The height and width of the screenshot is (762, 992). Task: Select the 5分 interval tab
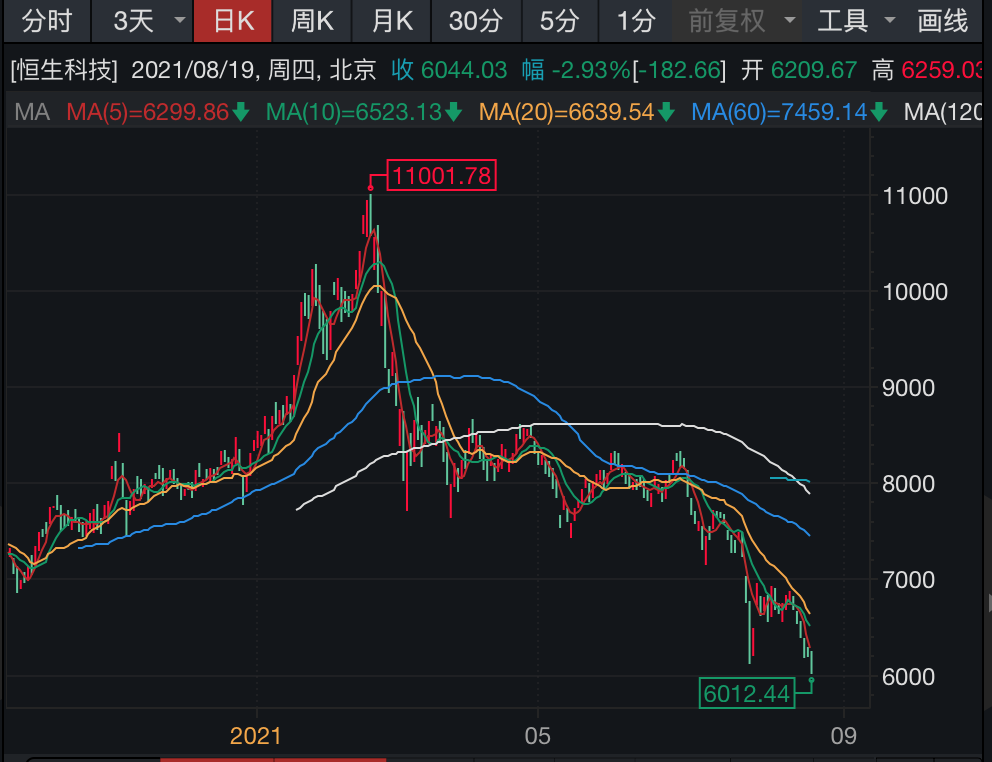click(560, 21)
